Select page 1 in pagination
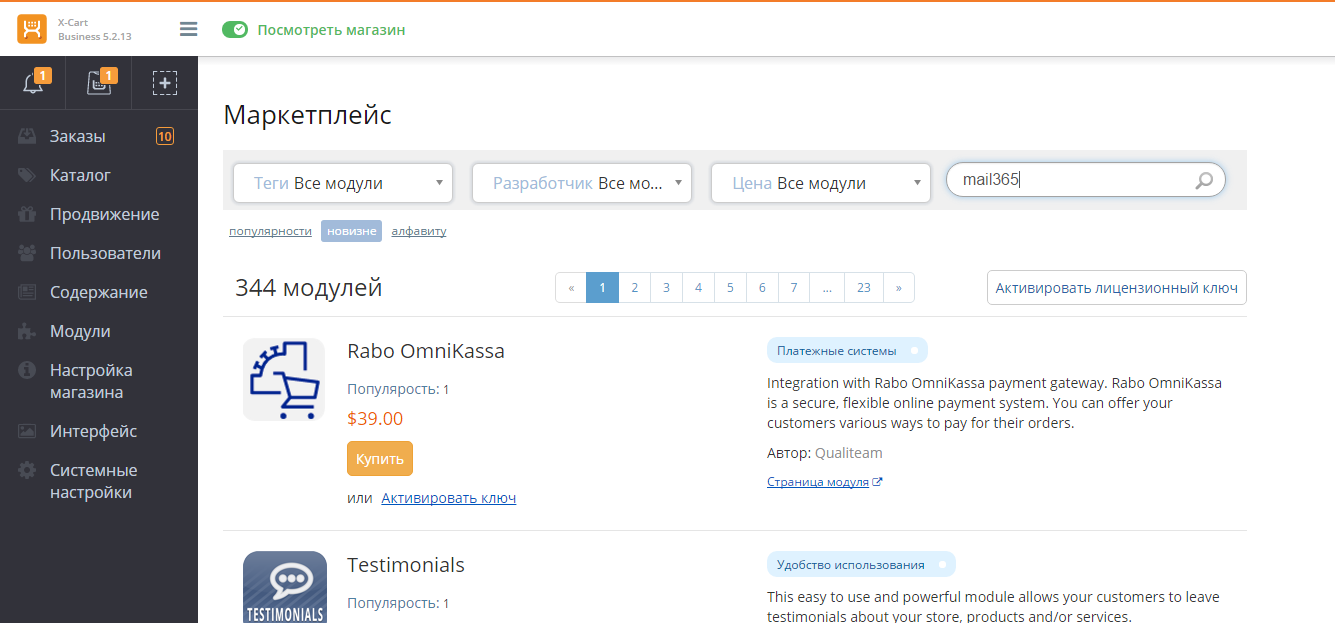The width and height of the screenshot is (1335, 623). point(602,287)
